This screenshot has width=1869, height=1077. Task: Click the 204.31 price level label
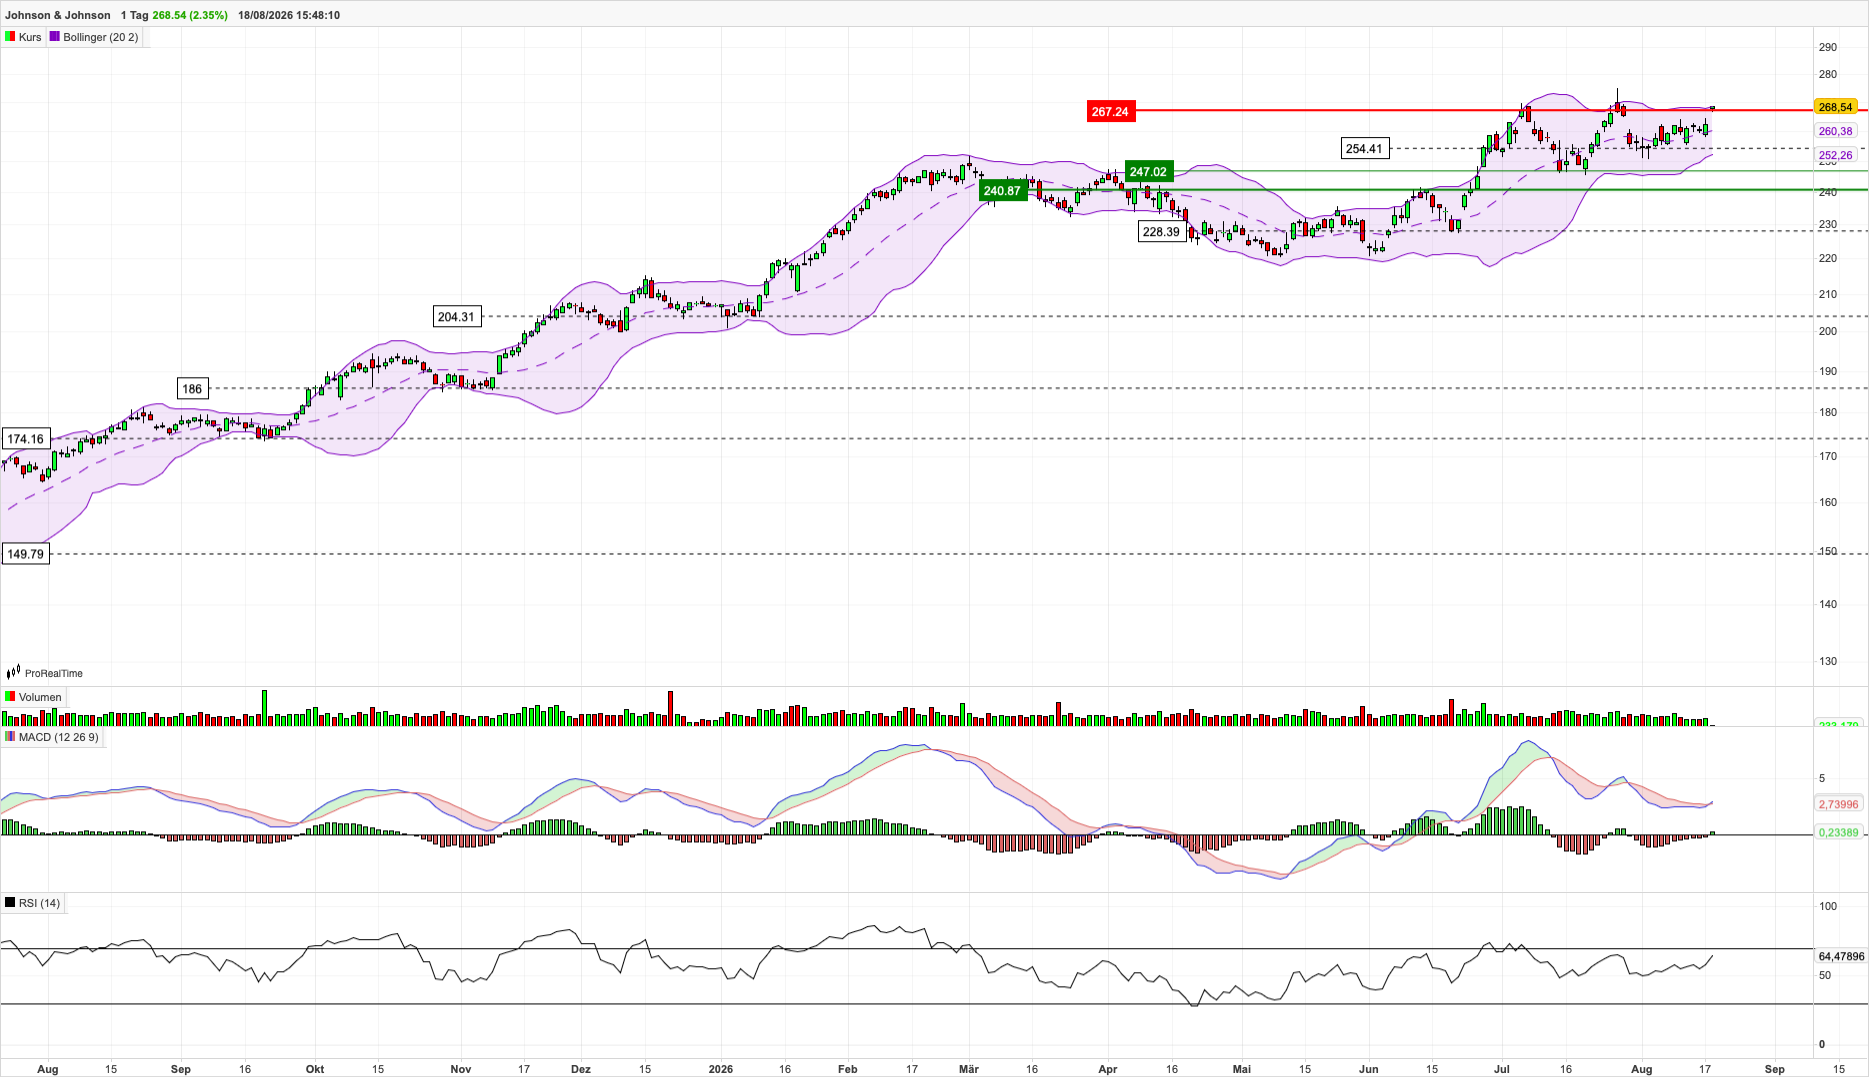pyautogui.click(x=456, y=317)
